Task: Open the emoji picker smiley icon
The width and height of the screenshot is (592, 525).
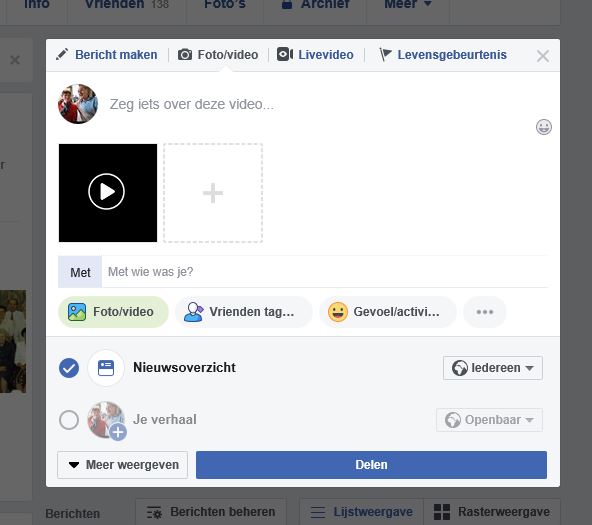Action: tap(544, 127)
